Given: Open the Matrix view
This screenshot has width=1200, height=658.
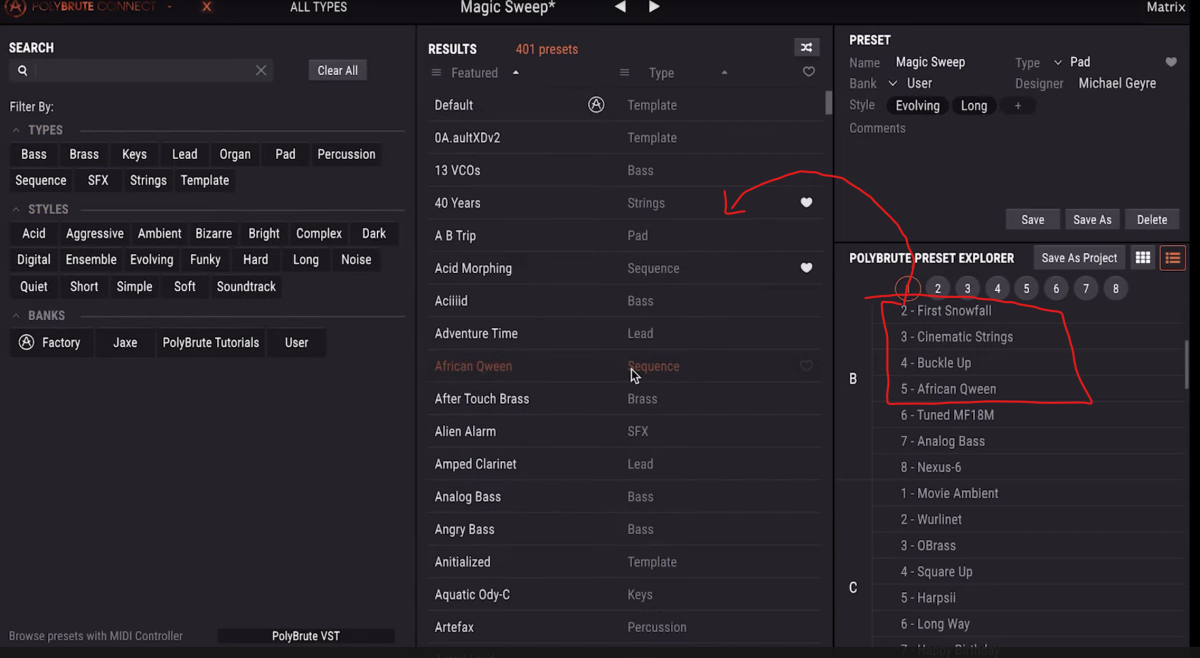Looking at the screenshot, I should coord(1165,7).
